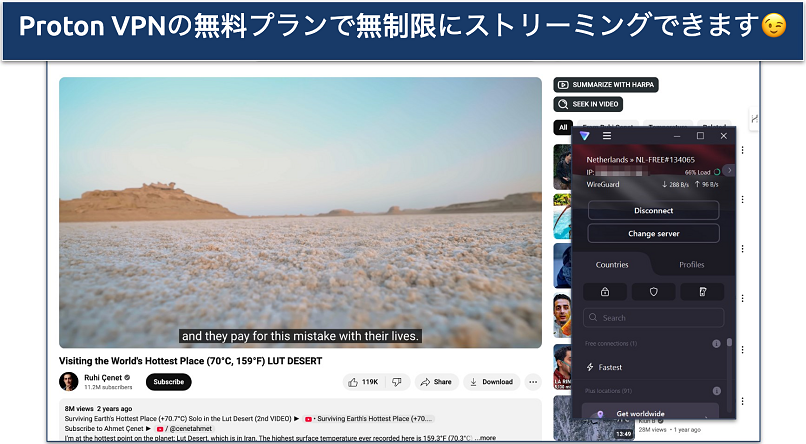Switch to the Countries tab
The width and height of the screenshot is (806, 444).
[x=612, y=265]
